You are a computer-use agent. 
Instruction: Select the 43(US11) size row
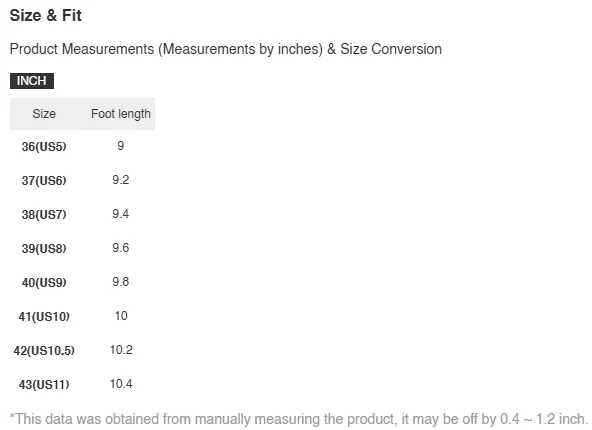point(82,384)
